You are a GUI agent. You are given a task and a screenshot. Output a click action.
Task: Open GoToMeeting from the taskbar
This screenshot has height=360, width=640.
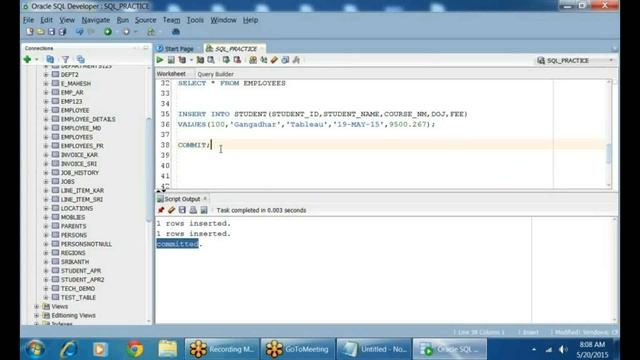click(298, 349)
